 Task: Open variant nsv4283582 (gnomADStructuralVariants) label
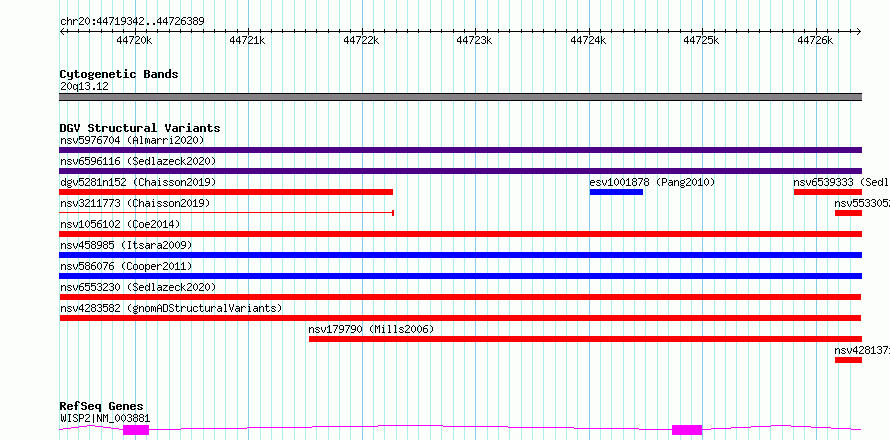(171, 308)
